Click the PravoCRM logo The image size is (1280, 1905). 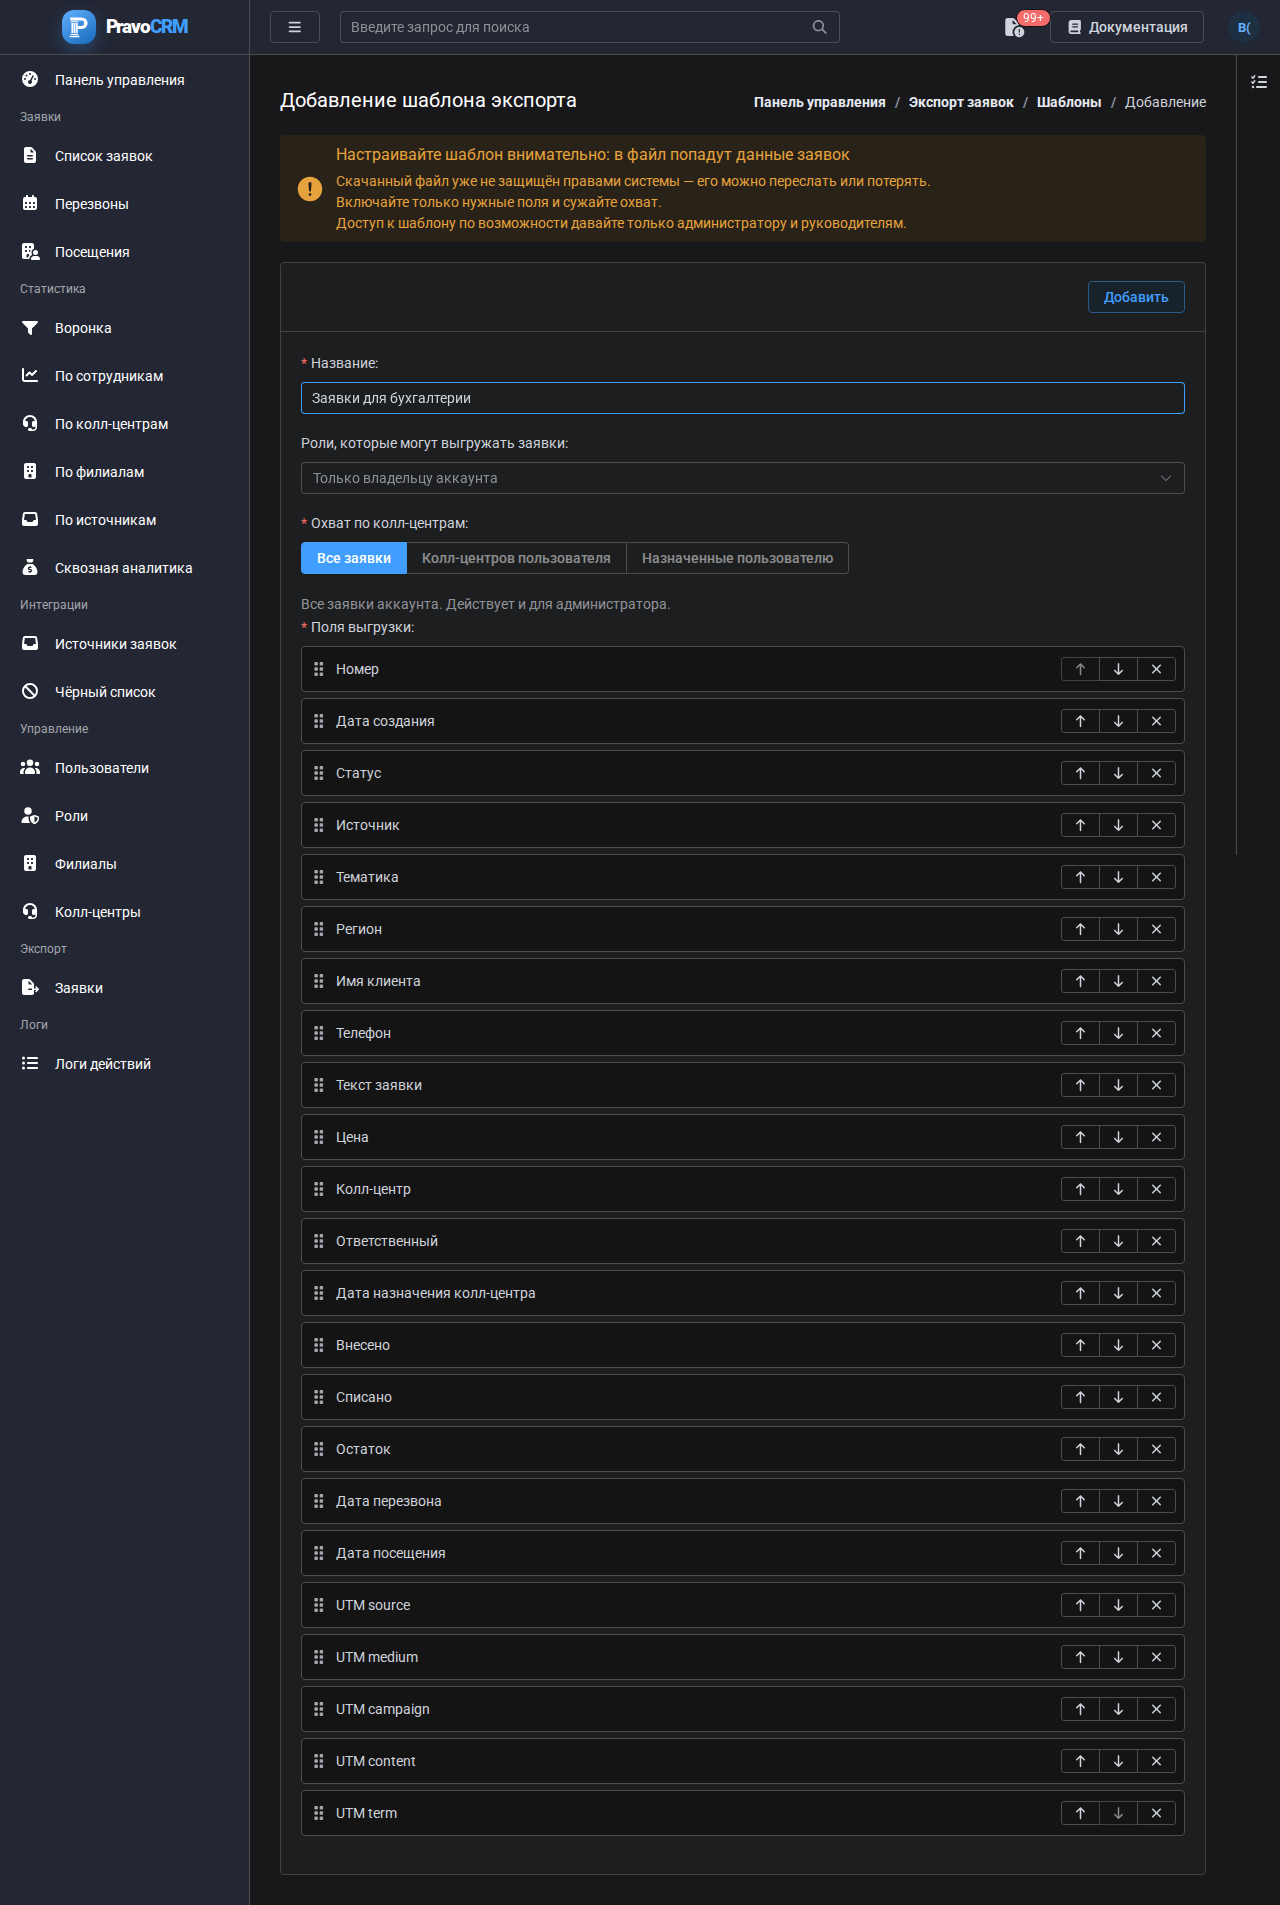(125, 27)
